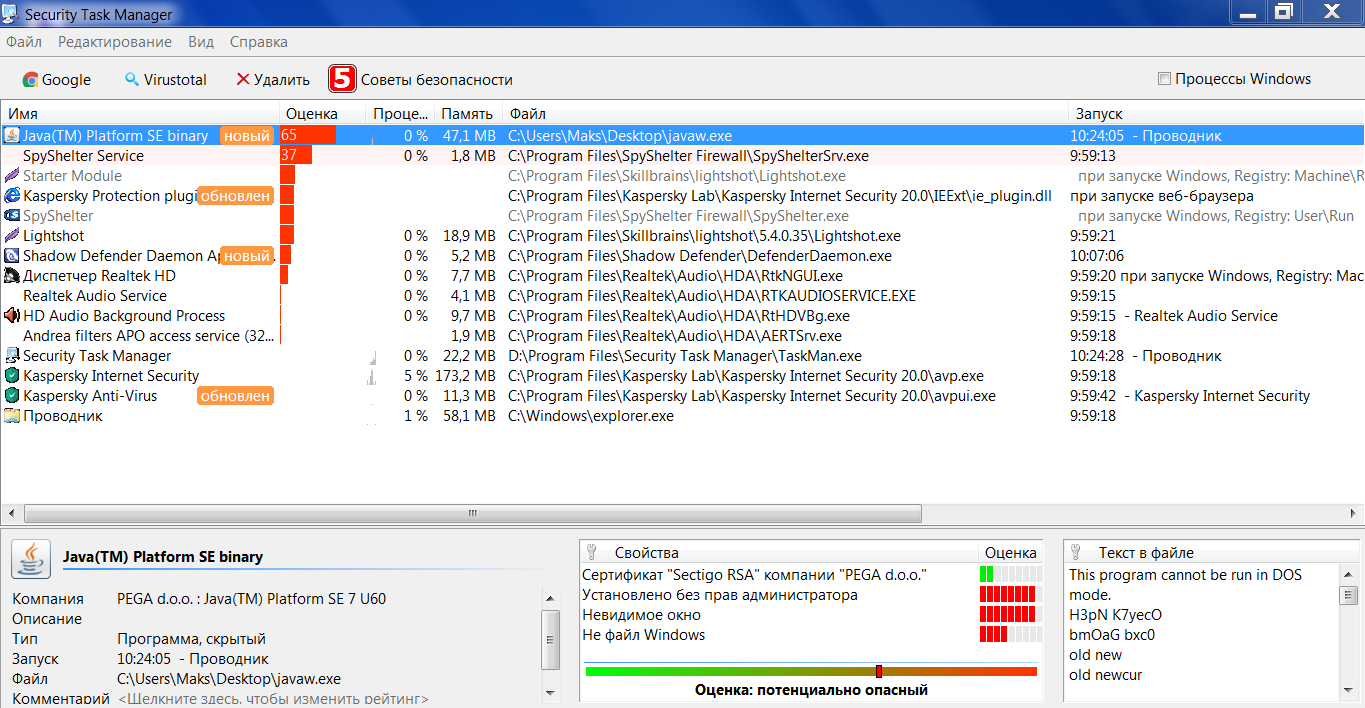The width and height of the screenshot is (1365, 708).
Task: Sort the list by Оценка column header
Action: tap(323, 114)
